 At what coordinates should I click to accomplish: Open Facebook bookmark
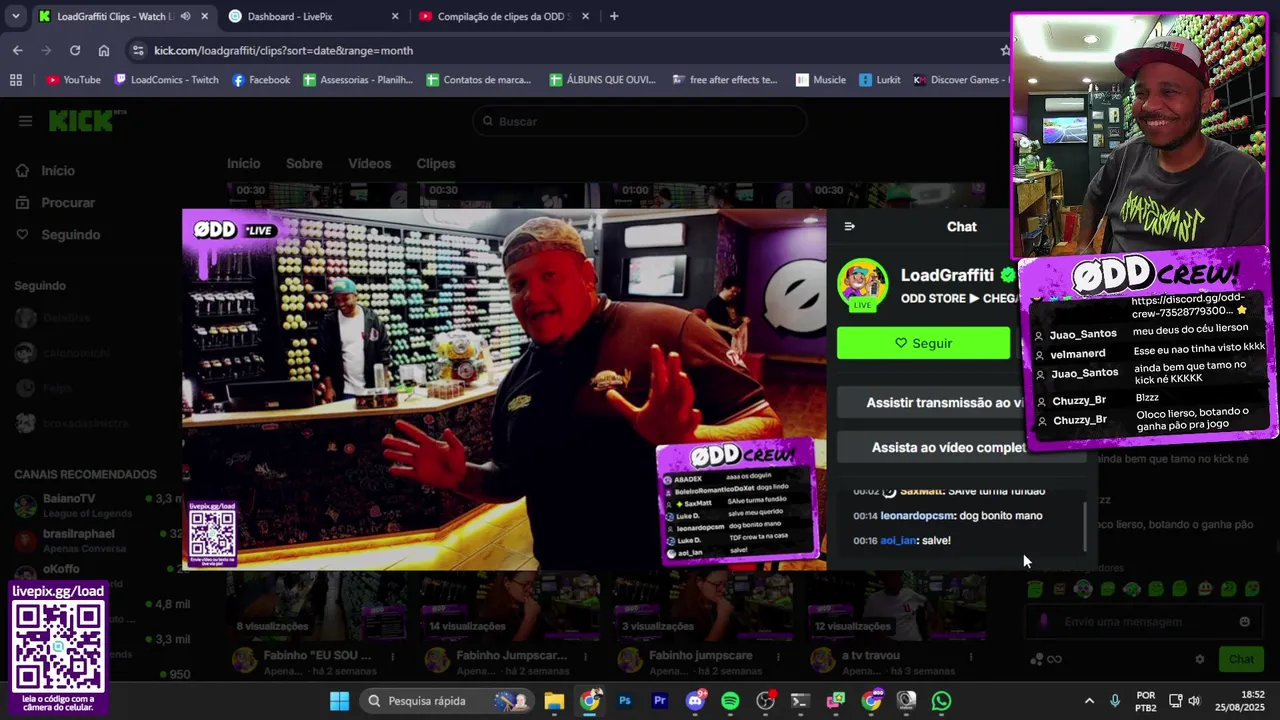tap(261, 80)
